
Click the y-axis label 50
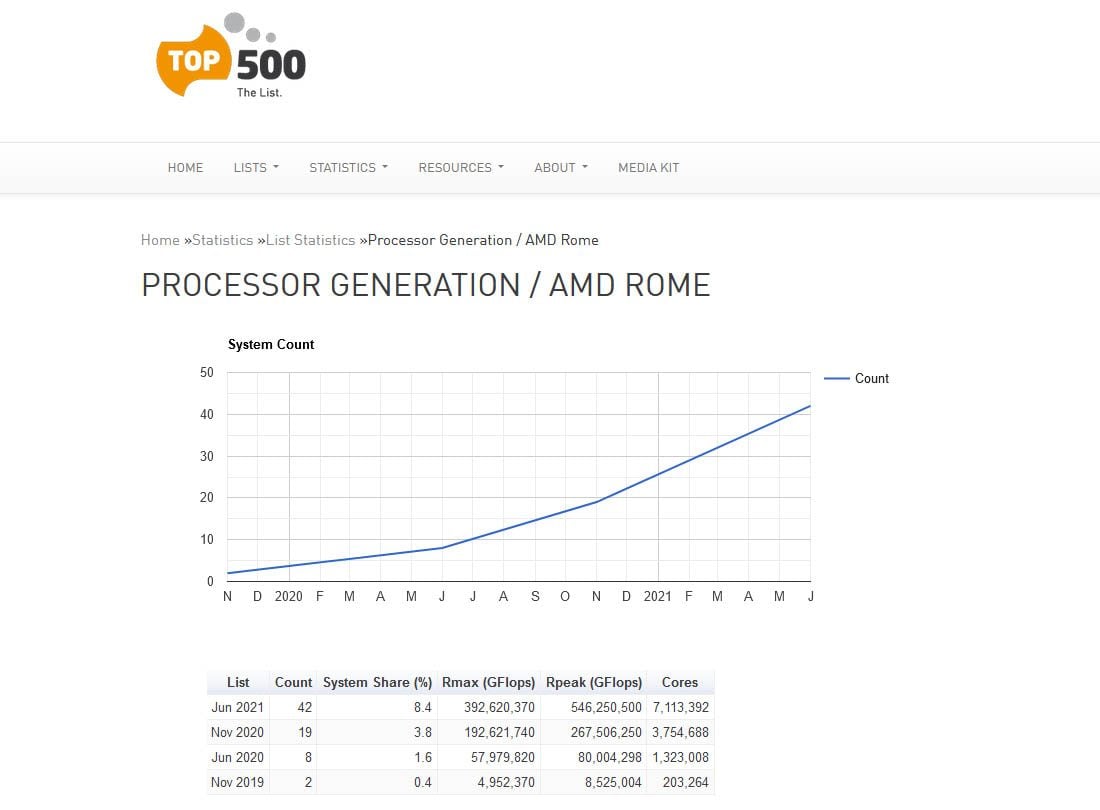pos(206,372)
